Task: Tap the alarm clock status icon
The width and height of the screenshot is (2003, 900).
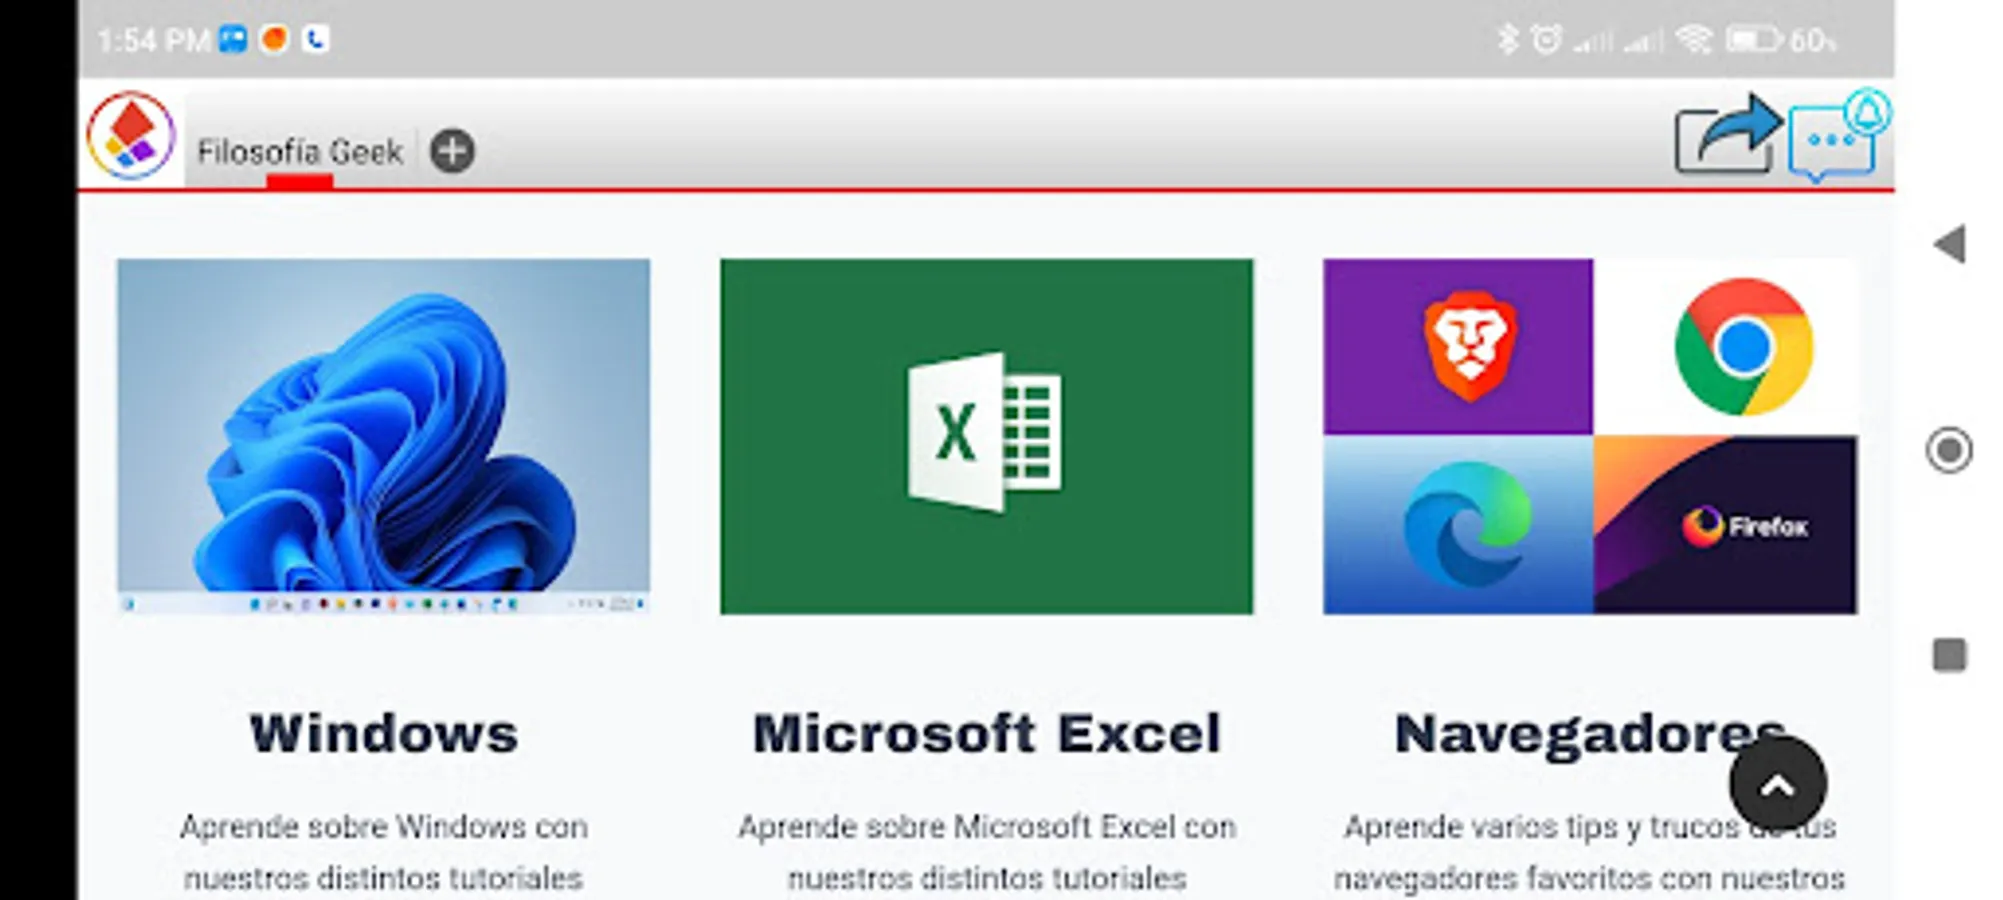Action: pyautogui.click(x=1546, y=39)
